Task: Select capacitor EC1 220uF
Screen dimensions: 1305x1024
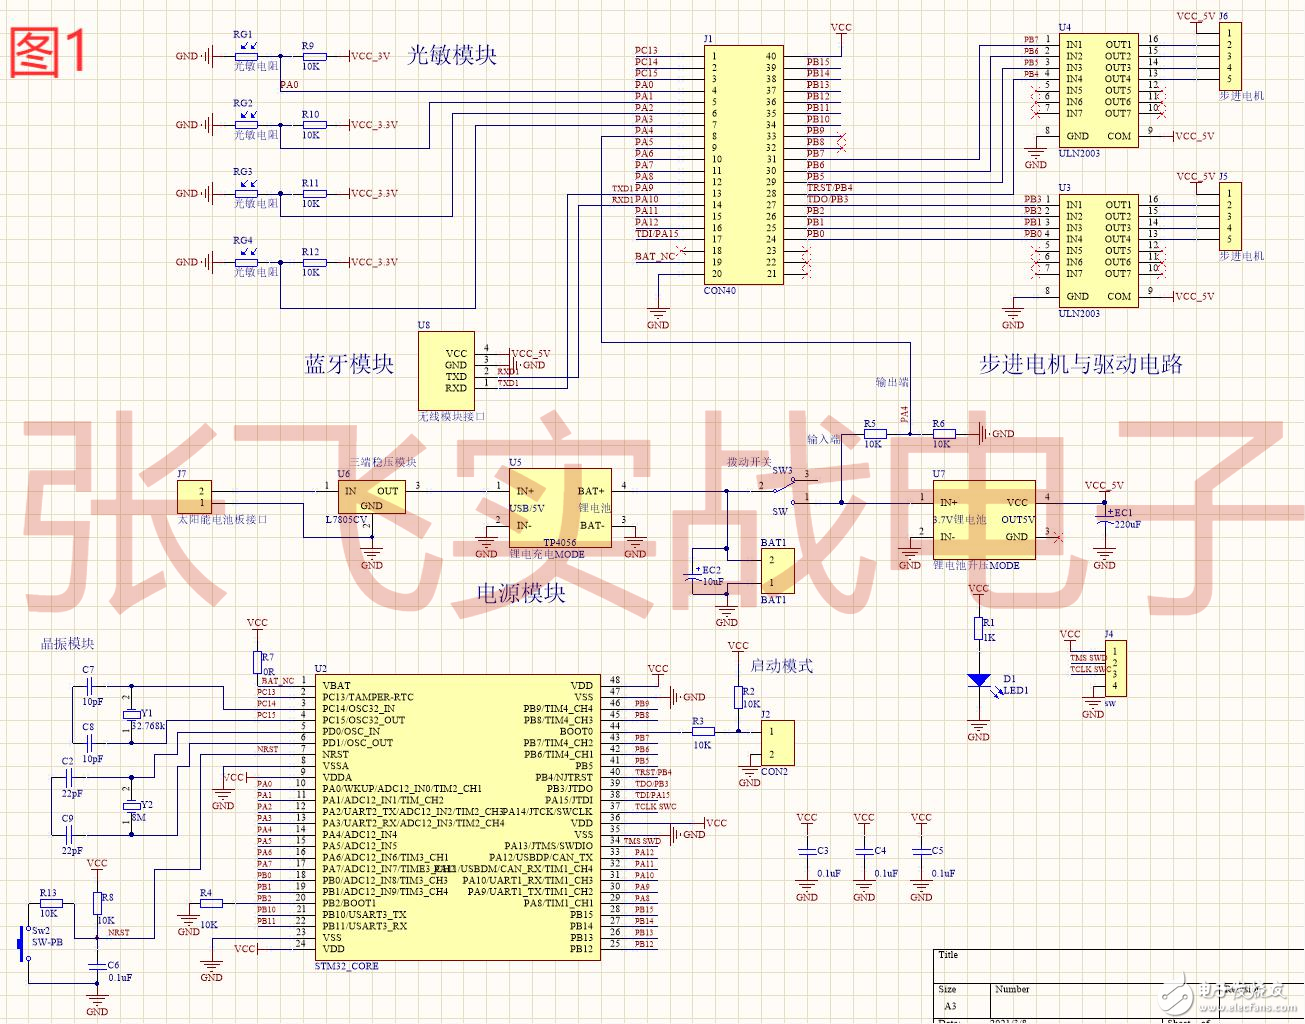Action: point(1104,518)
